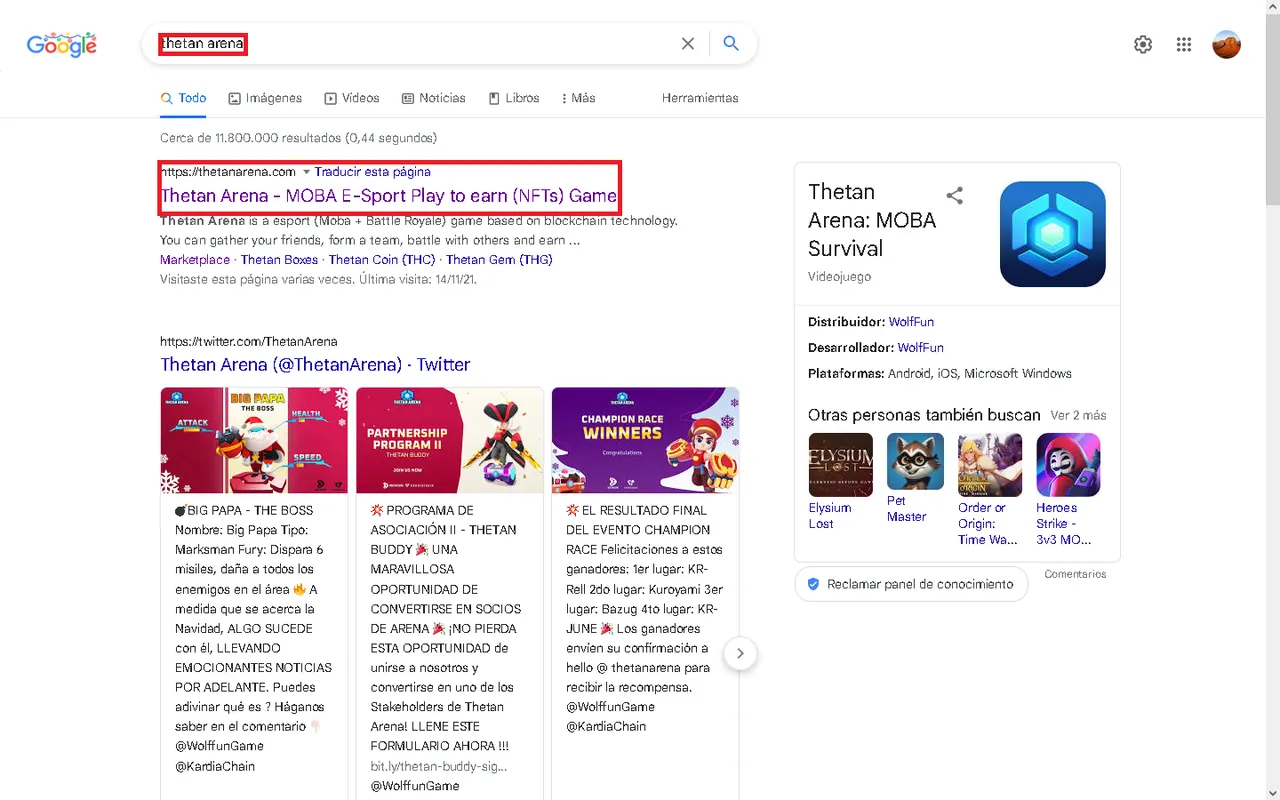Open the Heroes Strike game thumbnail
The width and height of the screenshot is (1280, 800).
(1068, 465)
